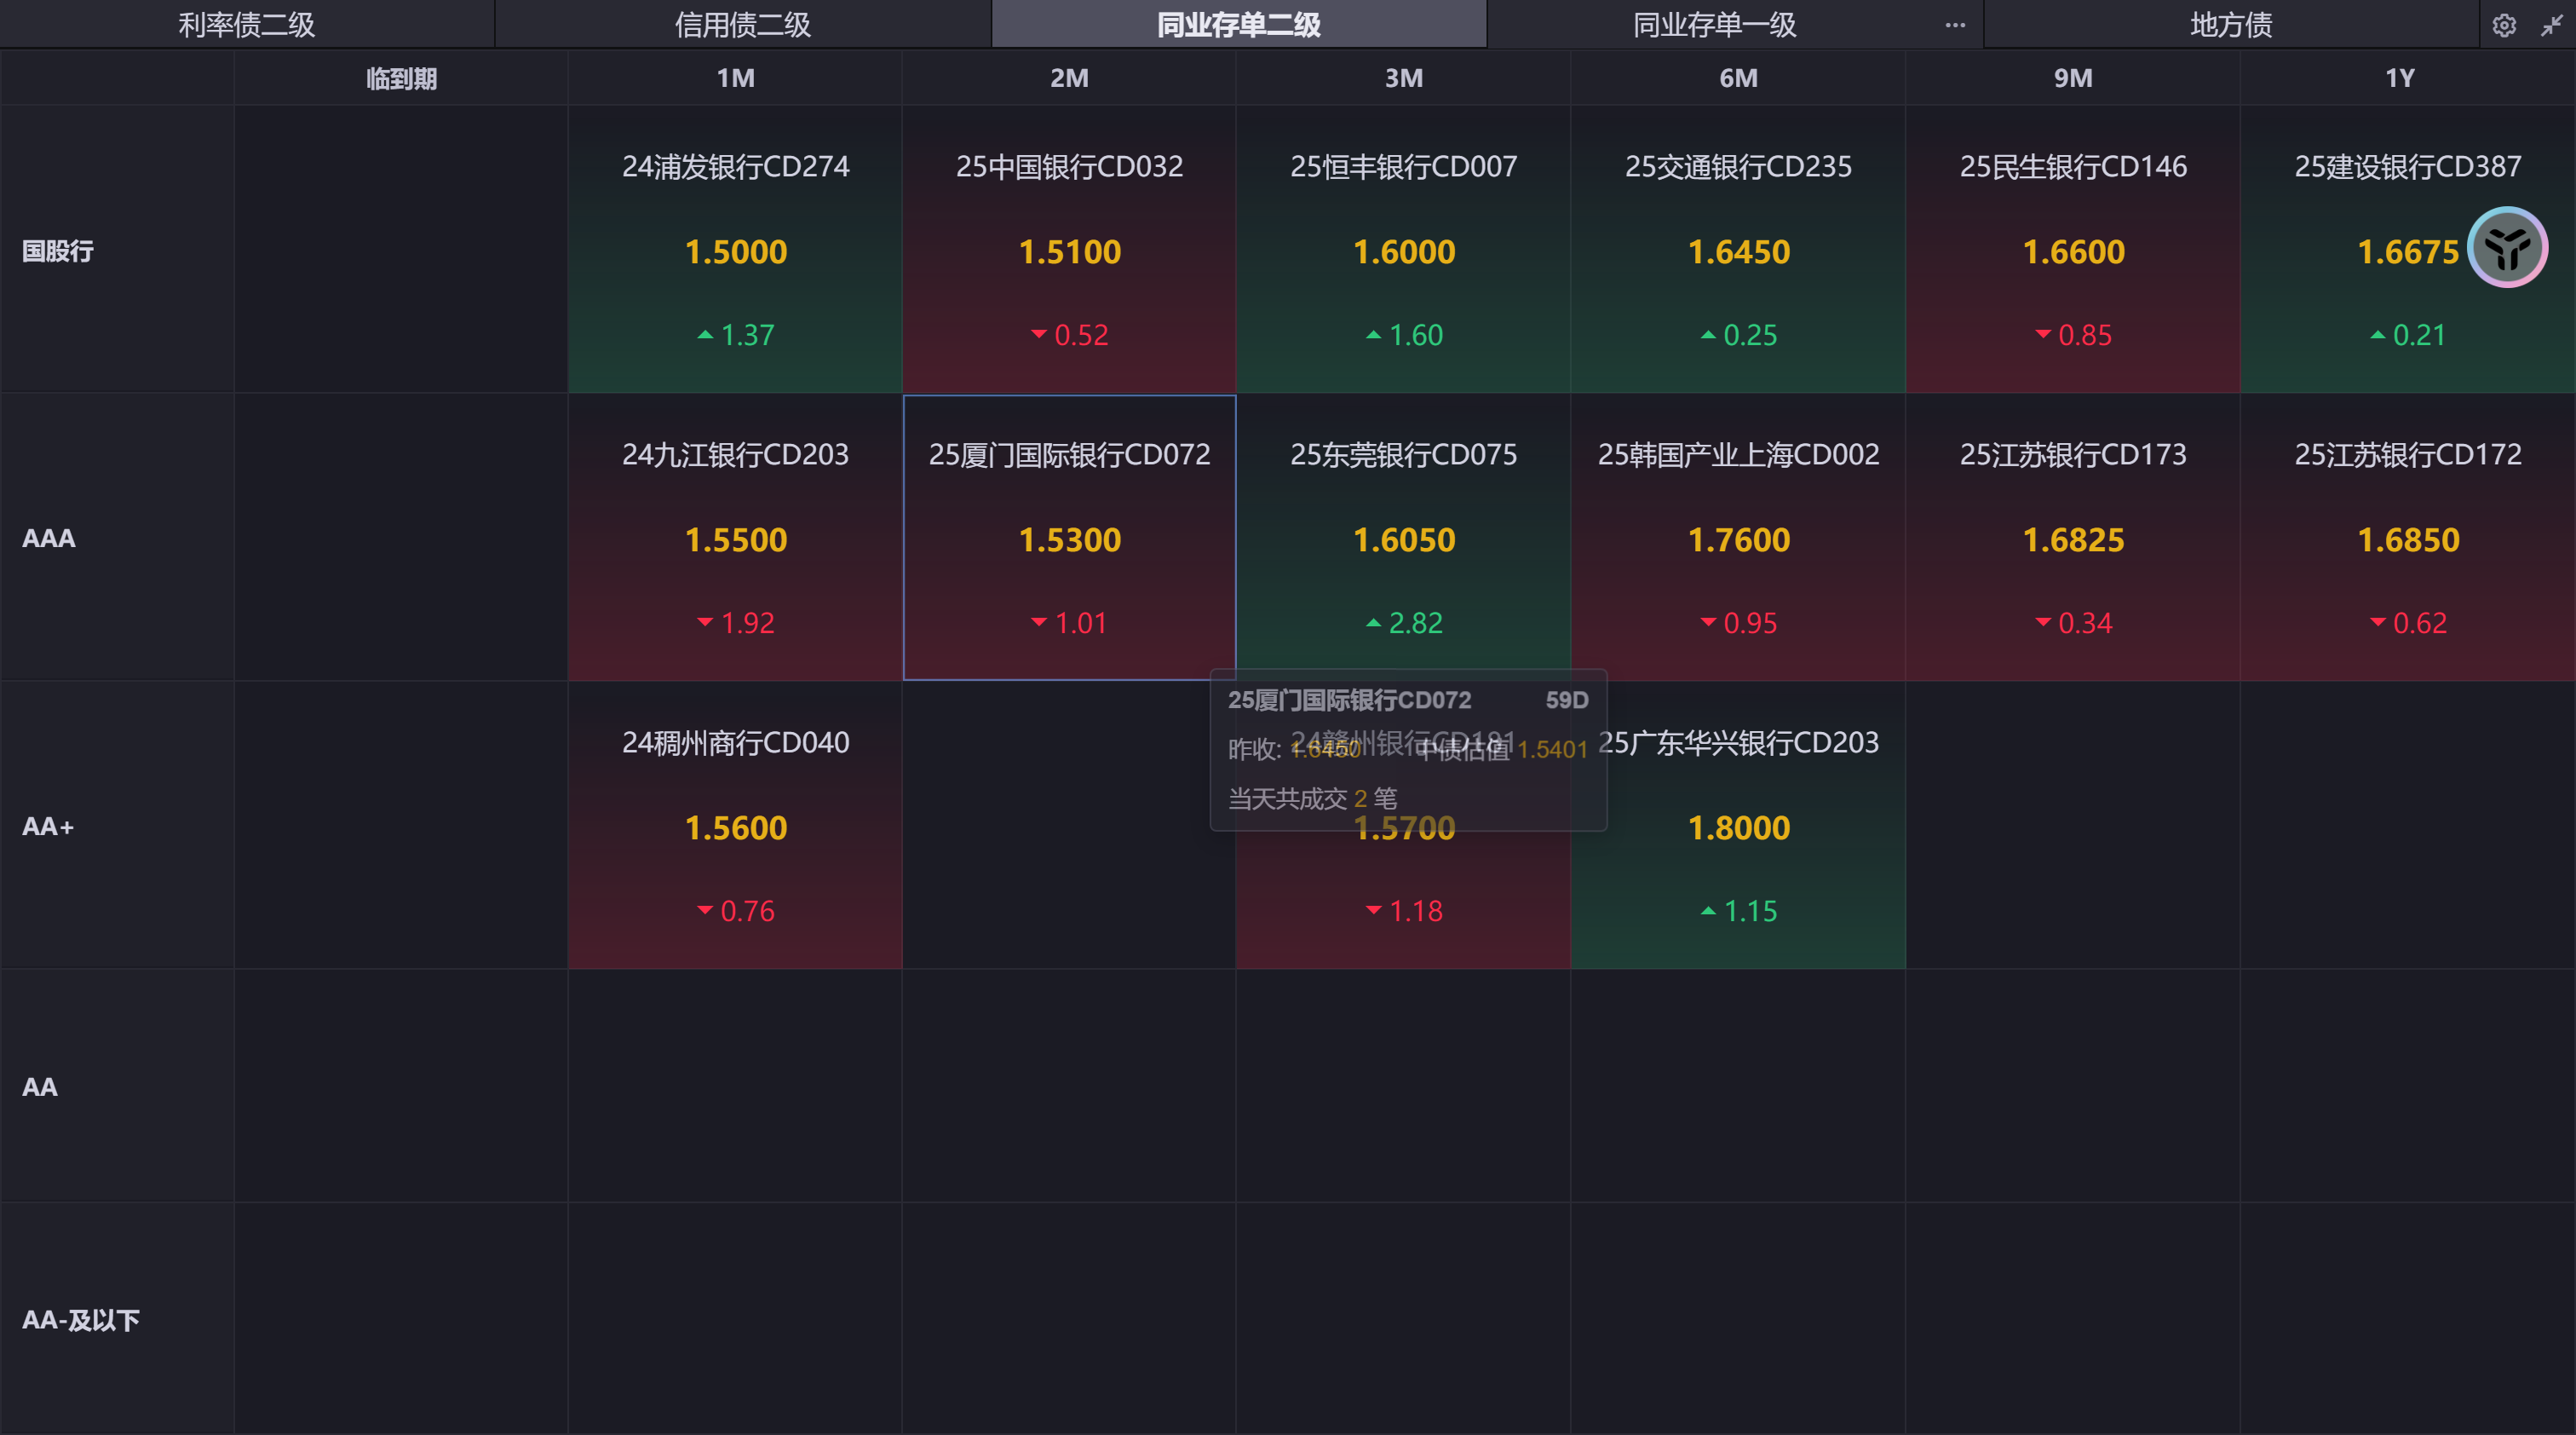
Task: Click 25东莞银行CD075 cell
Action: click(x=1403, y=538)
